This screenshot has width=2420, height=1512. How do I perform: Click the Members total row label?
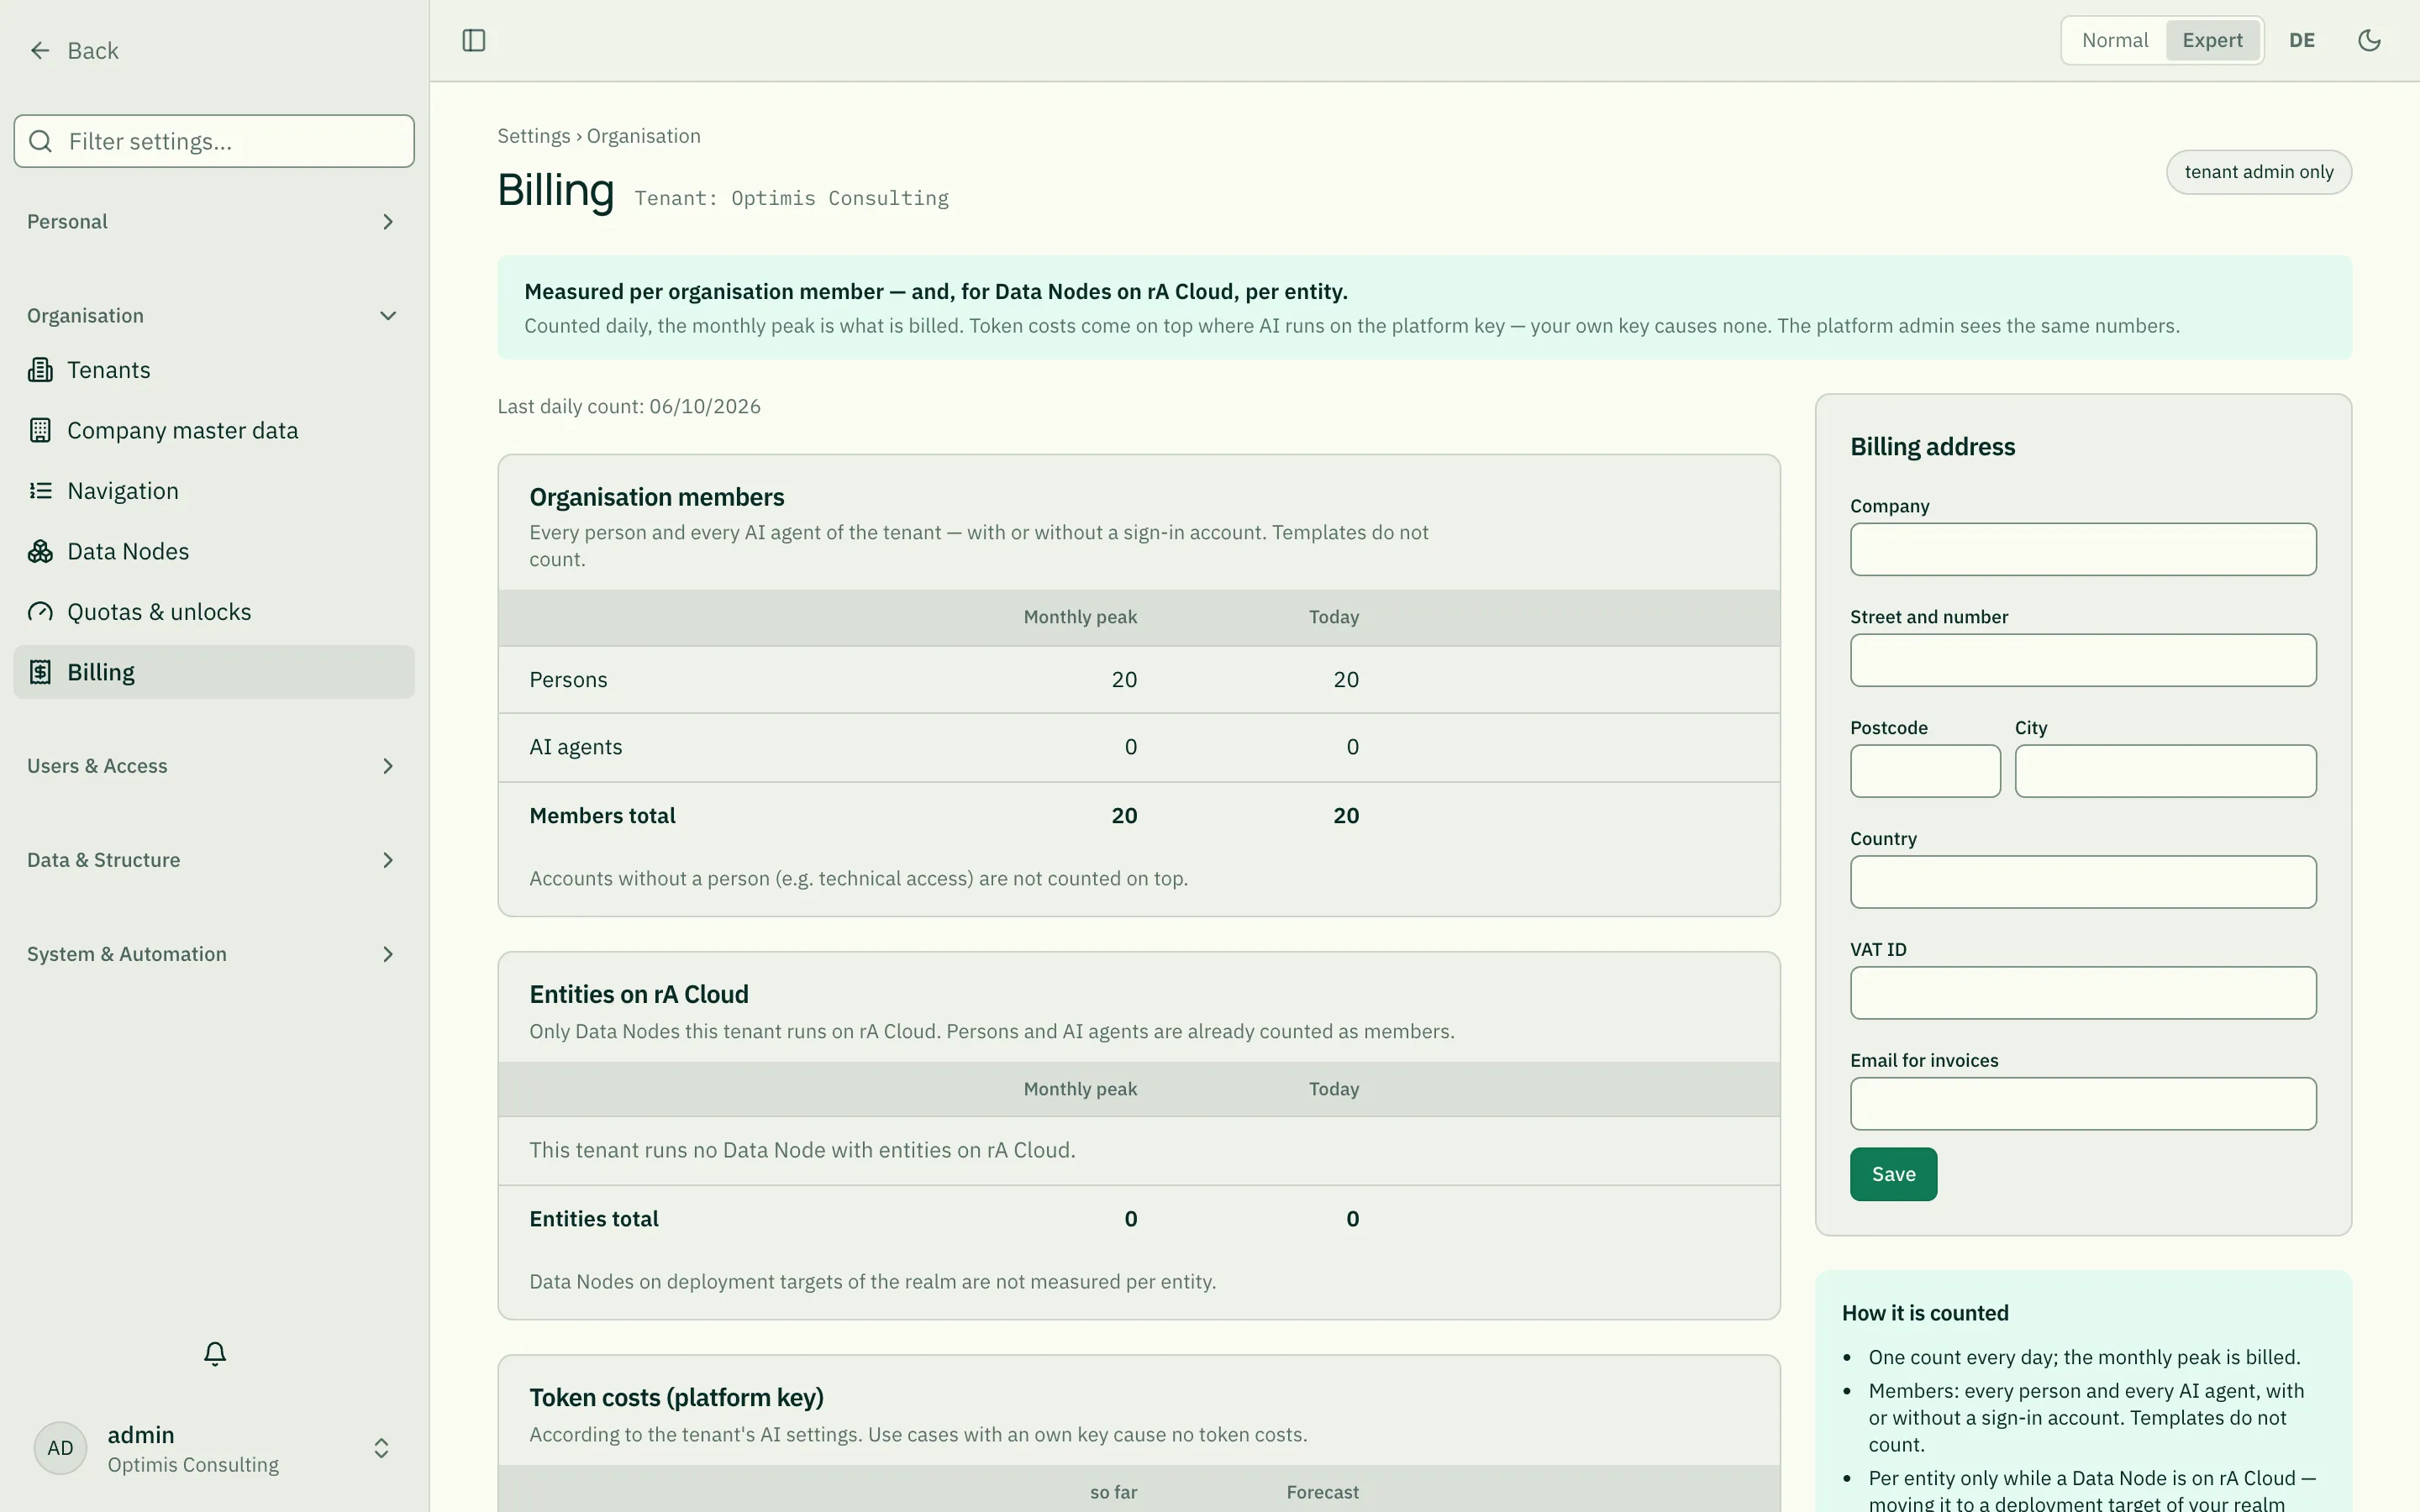click(602, 816)
